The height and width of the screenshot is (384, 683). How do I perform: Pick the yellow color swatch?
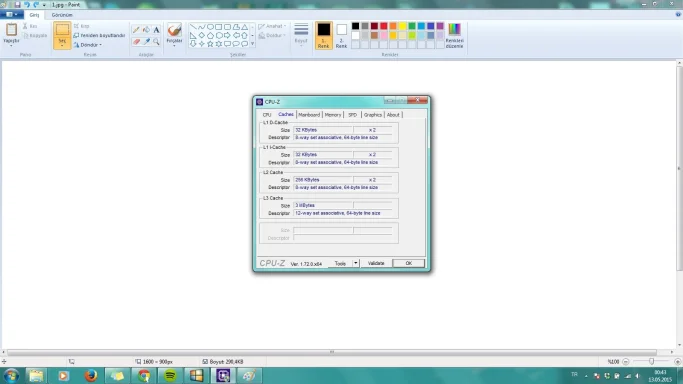pyautogui.click(x=402, y=26)
